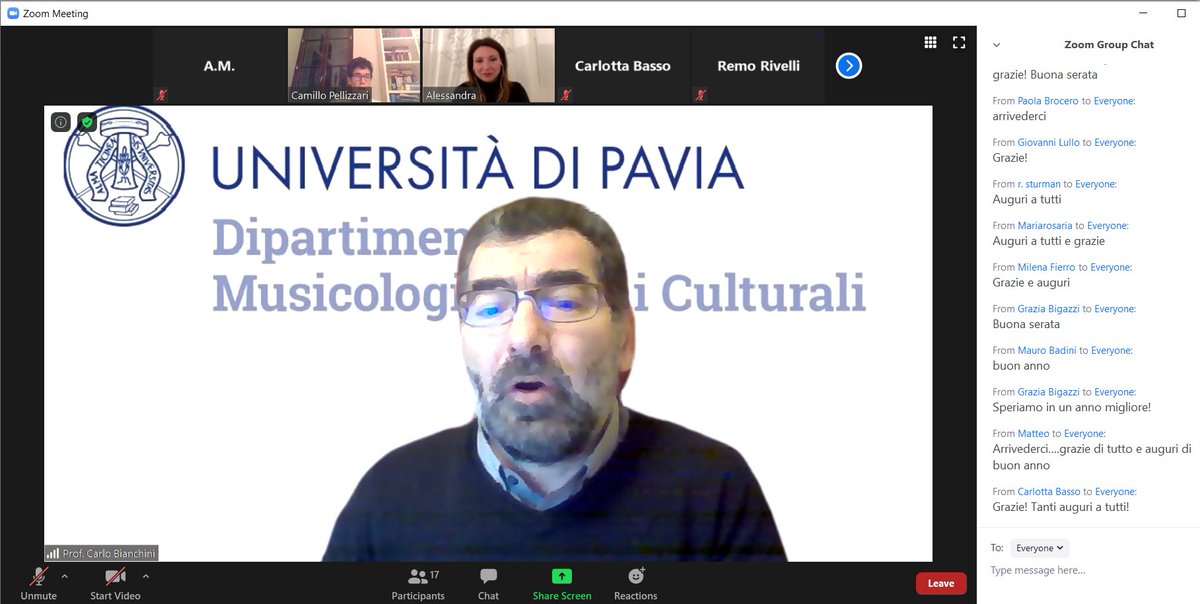
Task: Unmute your microphone
Action: tap(38, 577)
